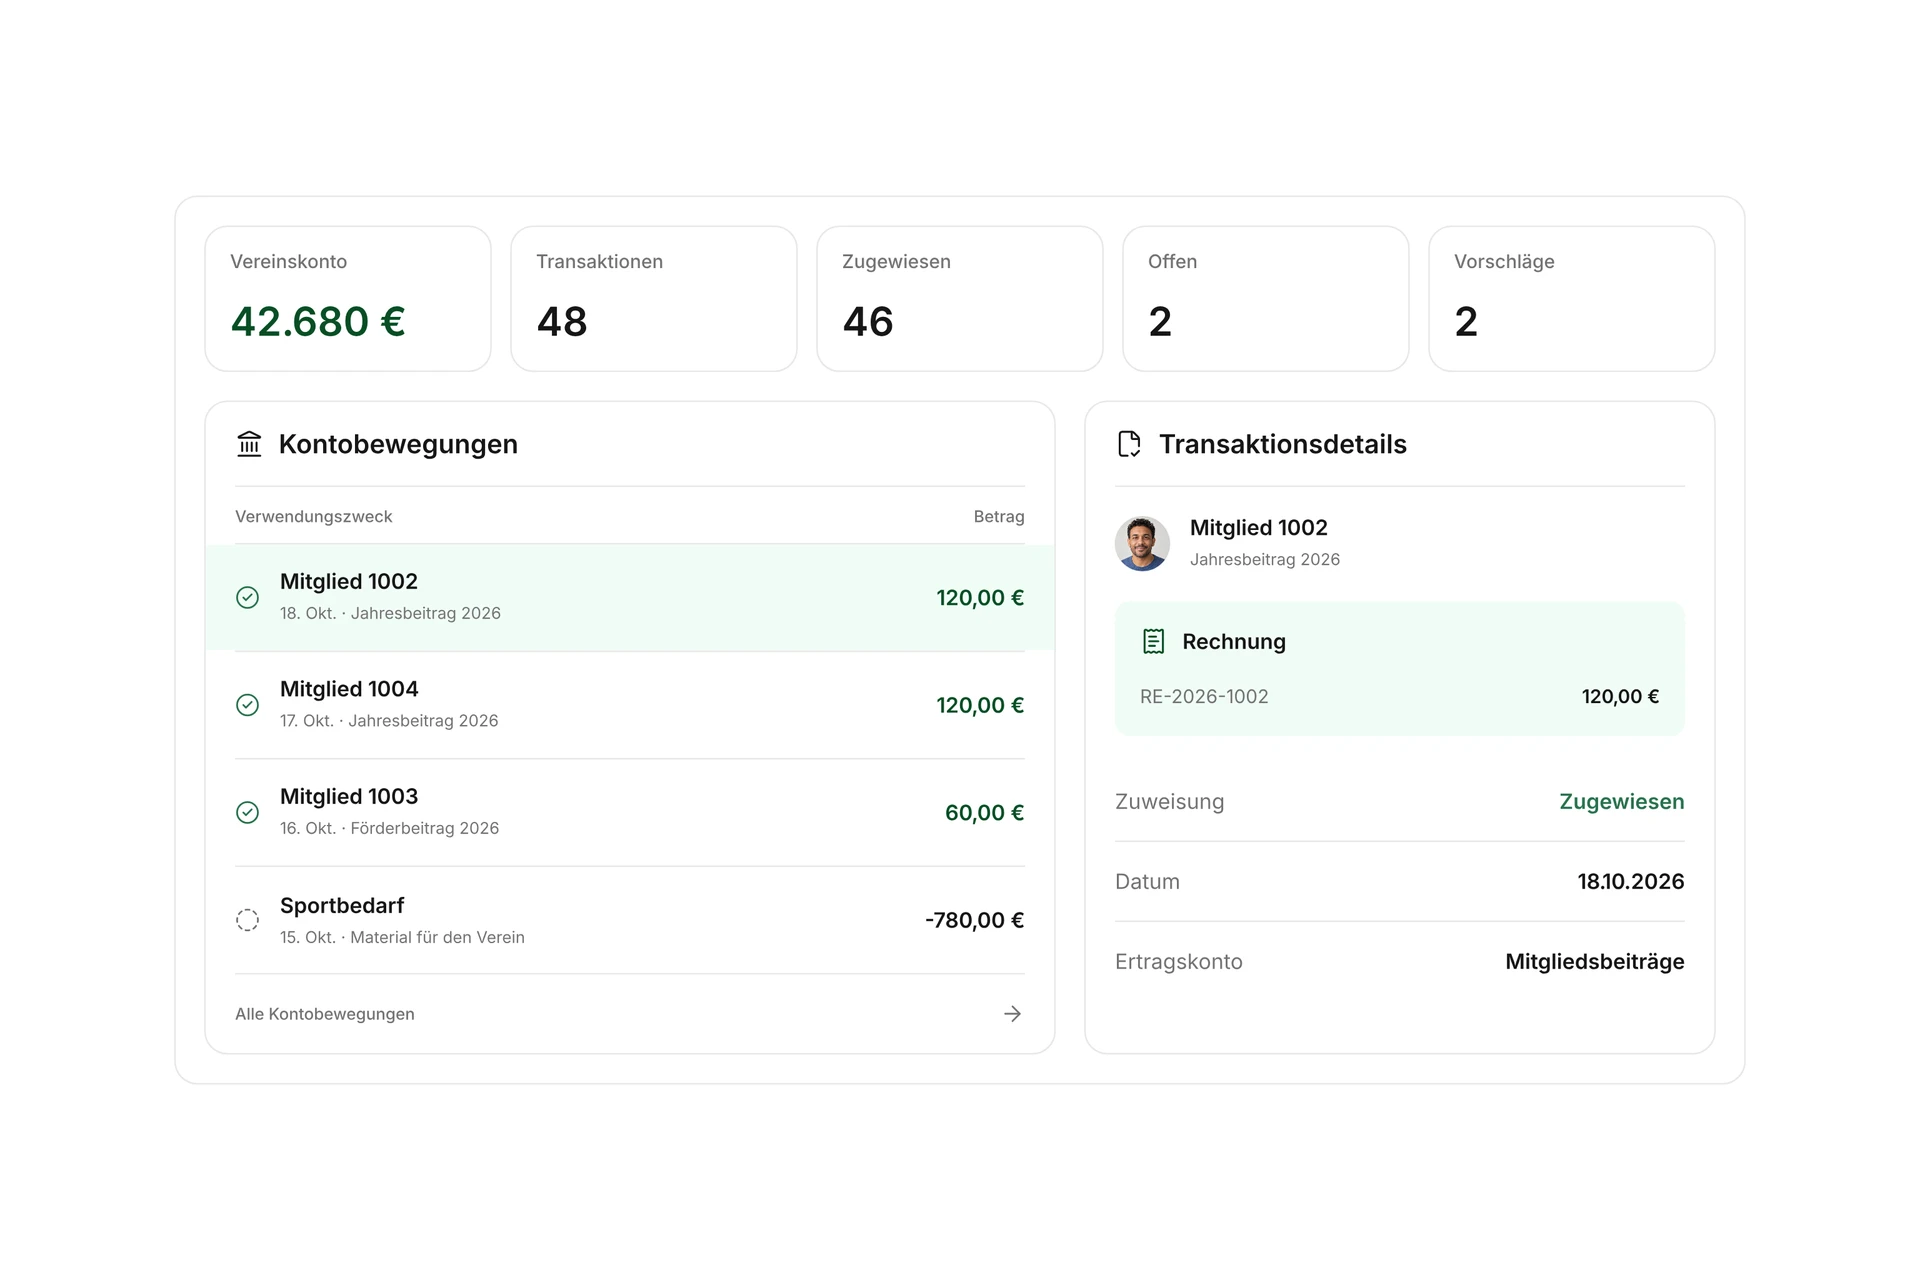Click the bank icon beside Kontobewegungen

(x=249, y=444)
